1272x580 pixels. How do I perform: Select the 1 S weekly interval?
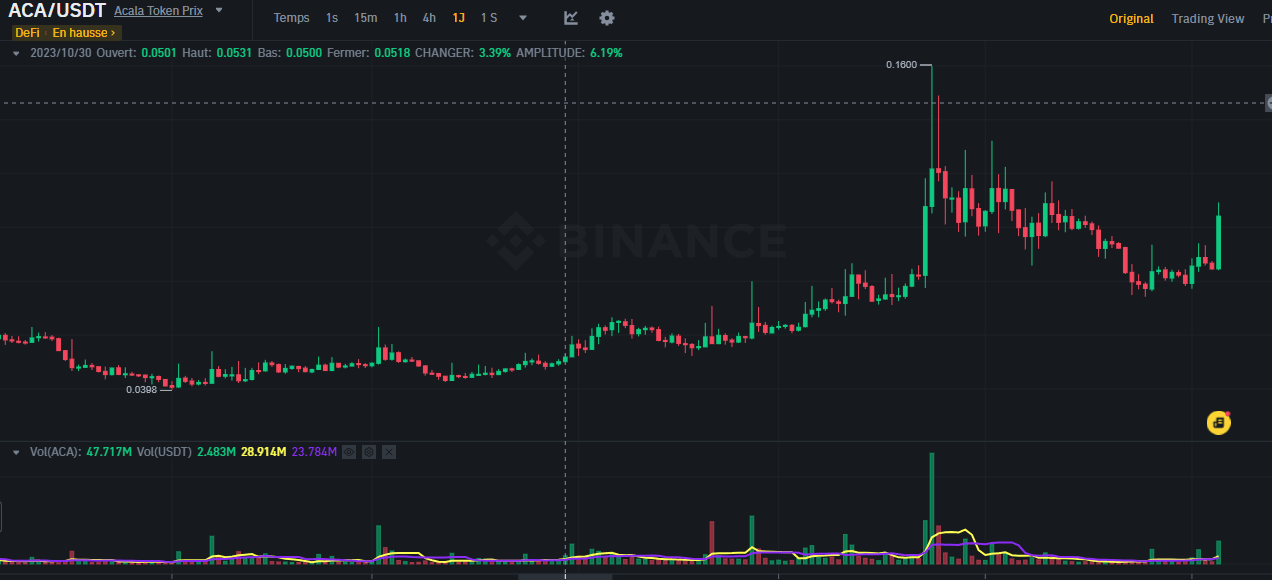(489, 18)
